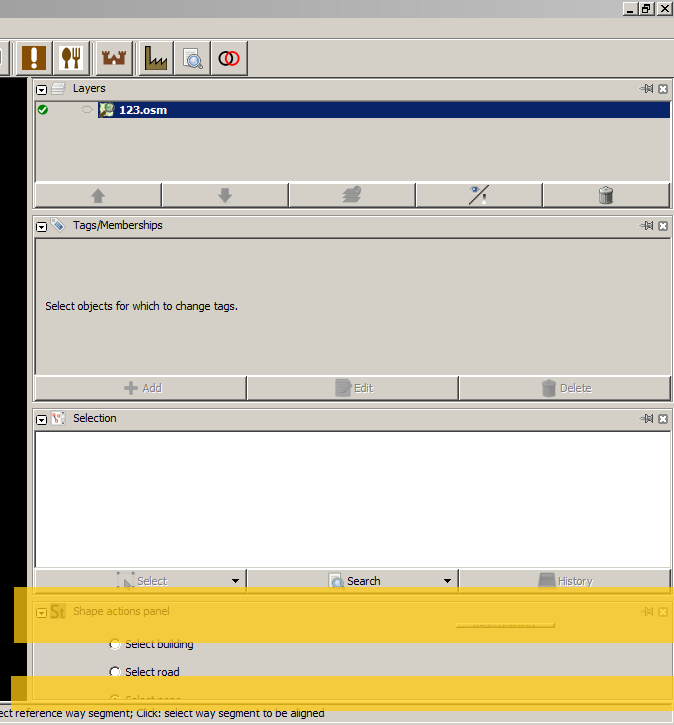
Task: Click the overlapping red circles icon
Action: click(229, 58)
